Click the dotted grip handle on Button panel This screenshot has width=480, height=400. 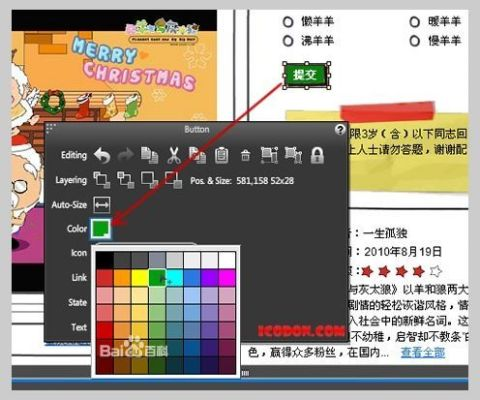coord(51,128)
